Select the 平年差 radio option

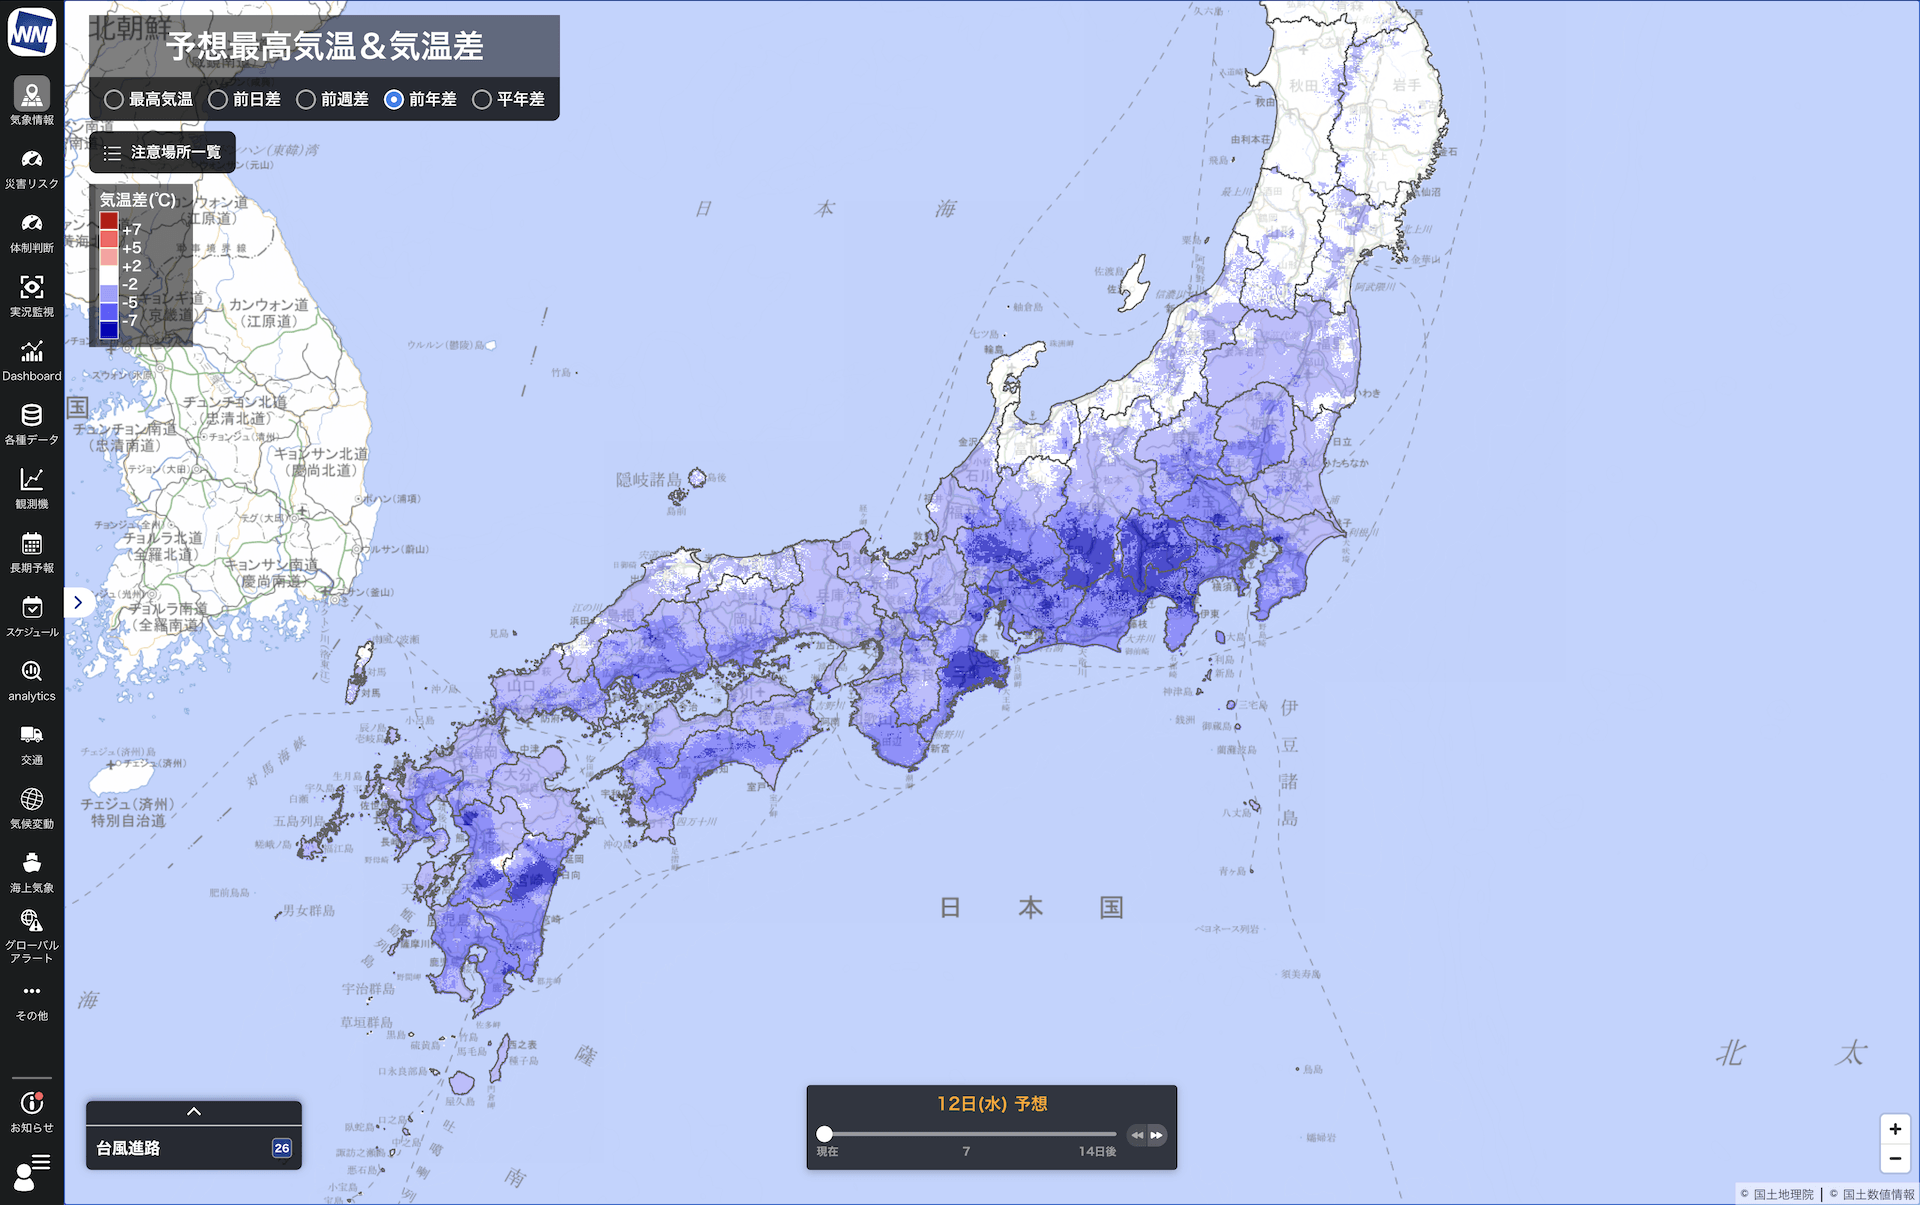482,99
